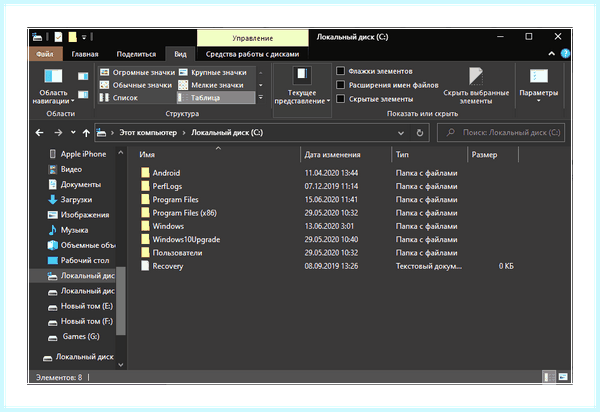The height and width of the screenshot is (412, 600).
Task: Show Скрытые элементы checkbox
Action: tap(341, 99)
